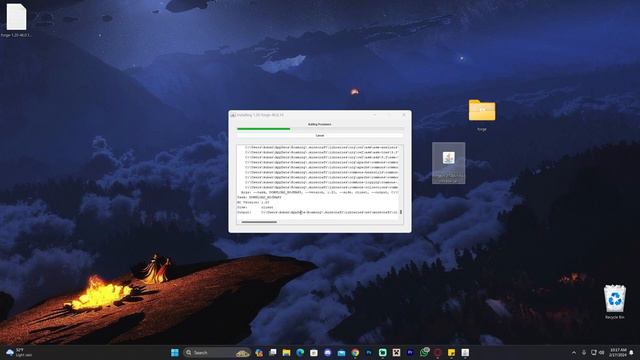This screenshot has height=360, width=640.
Task: Open Sticky Notes from the taskbar
Action: 451,352
